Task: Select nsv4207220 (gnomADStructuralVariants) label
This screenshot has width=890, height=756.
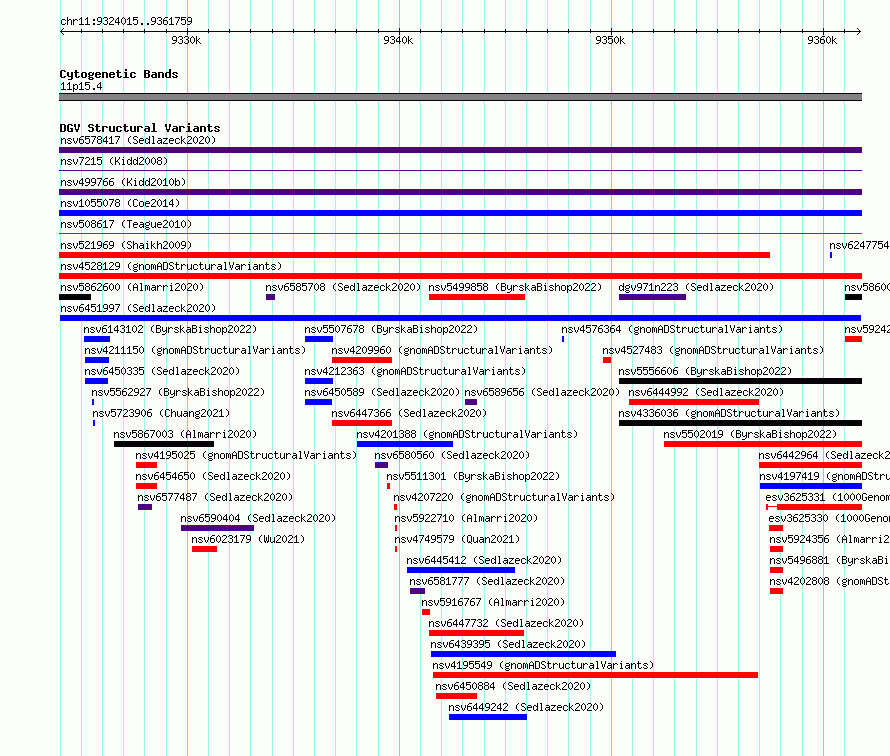Action: point(504,497)
